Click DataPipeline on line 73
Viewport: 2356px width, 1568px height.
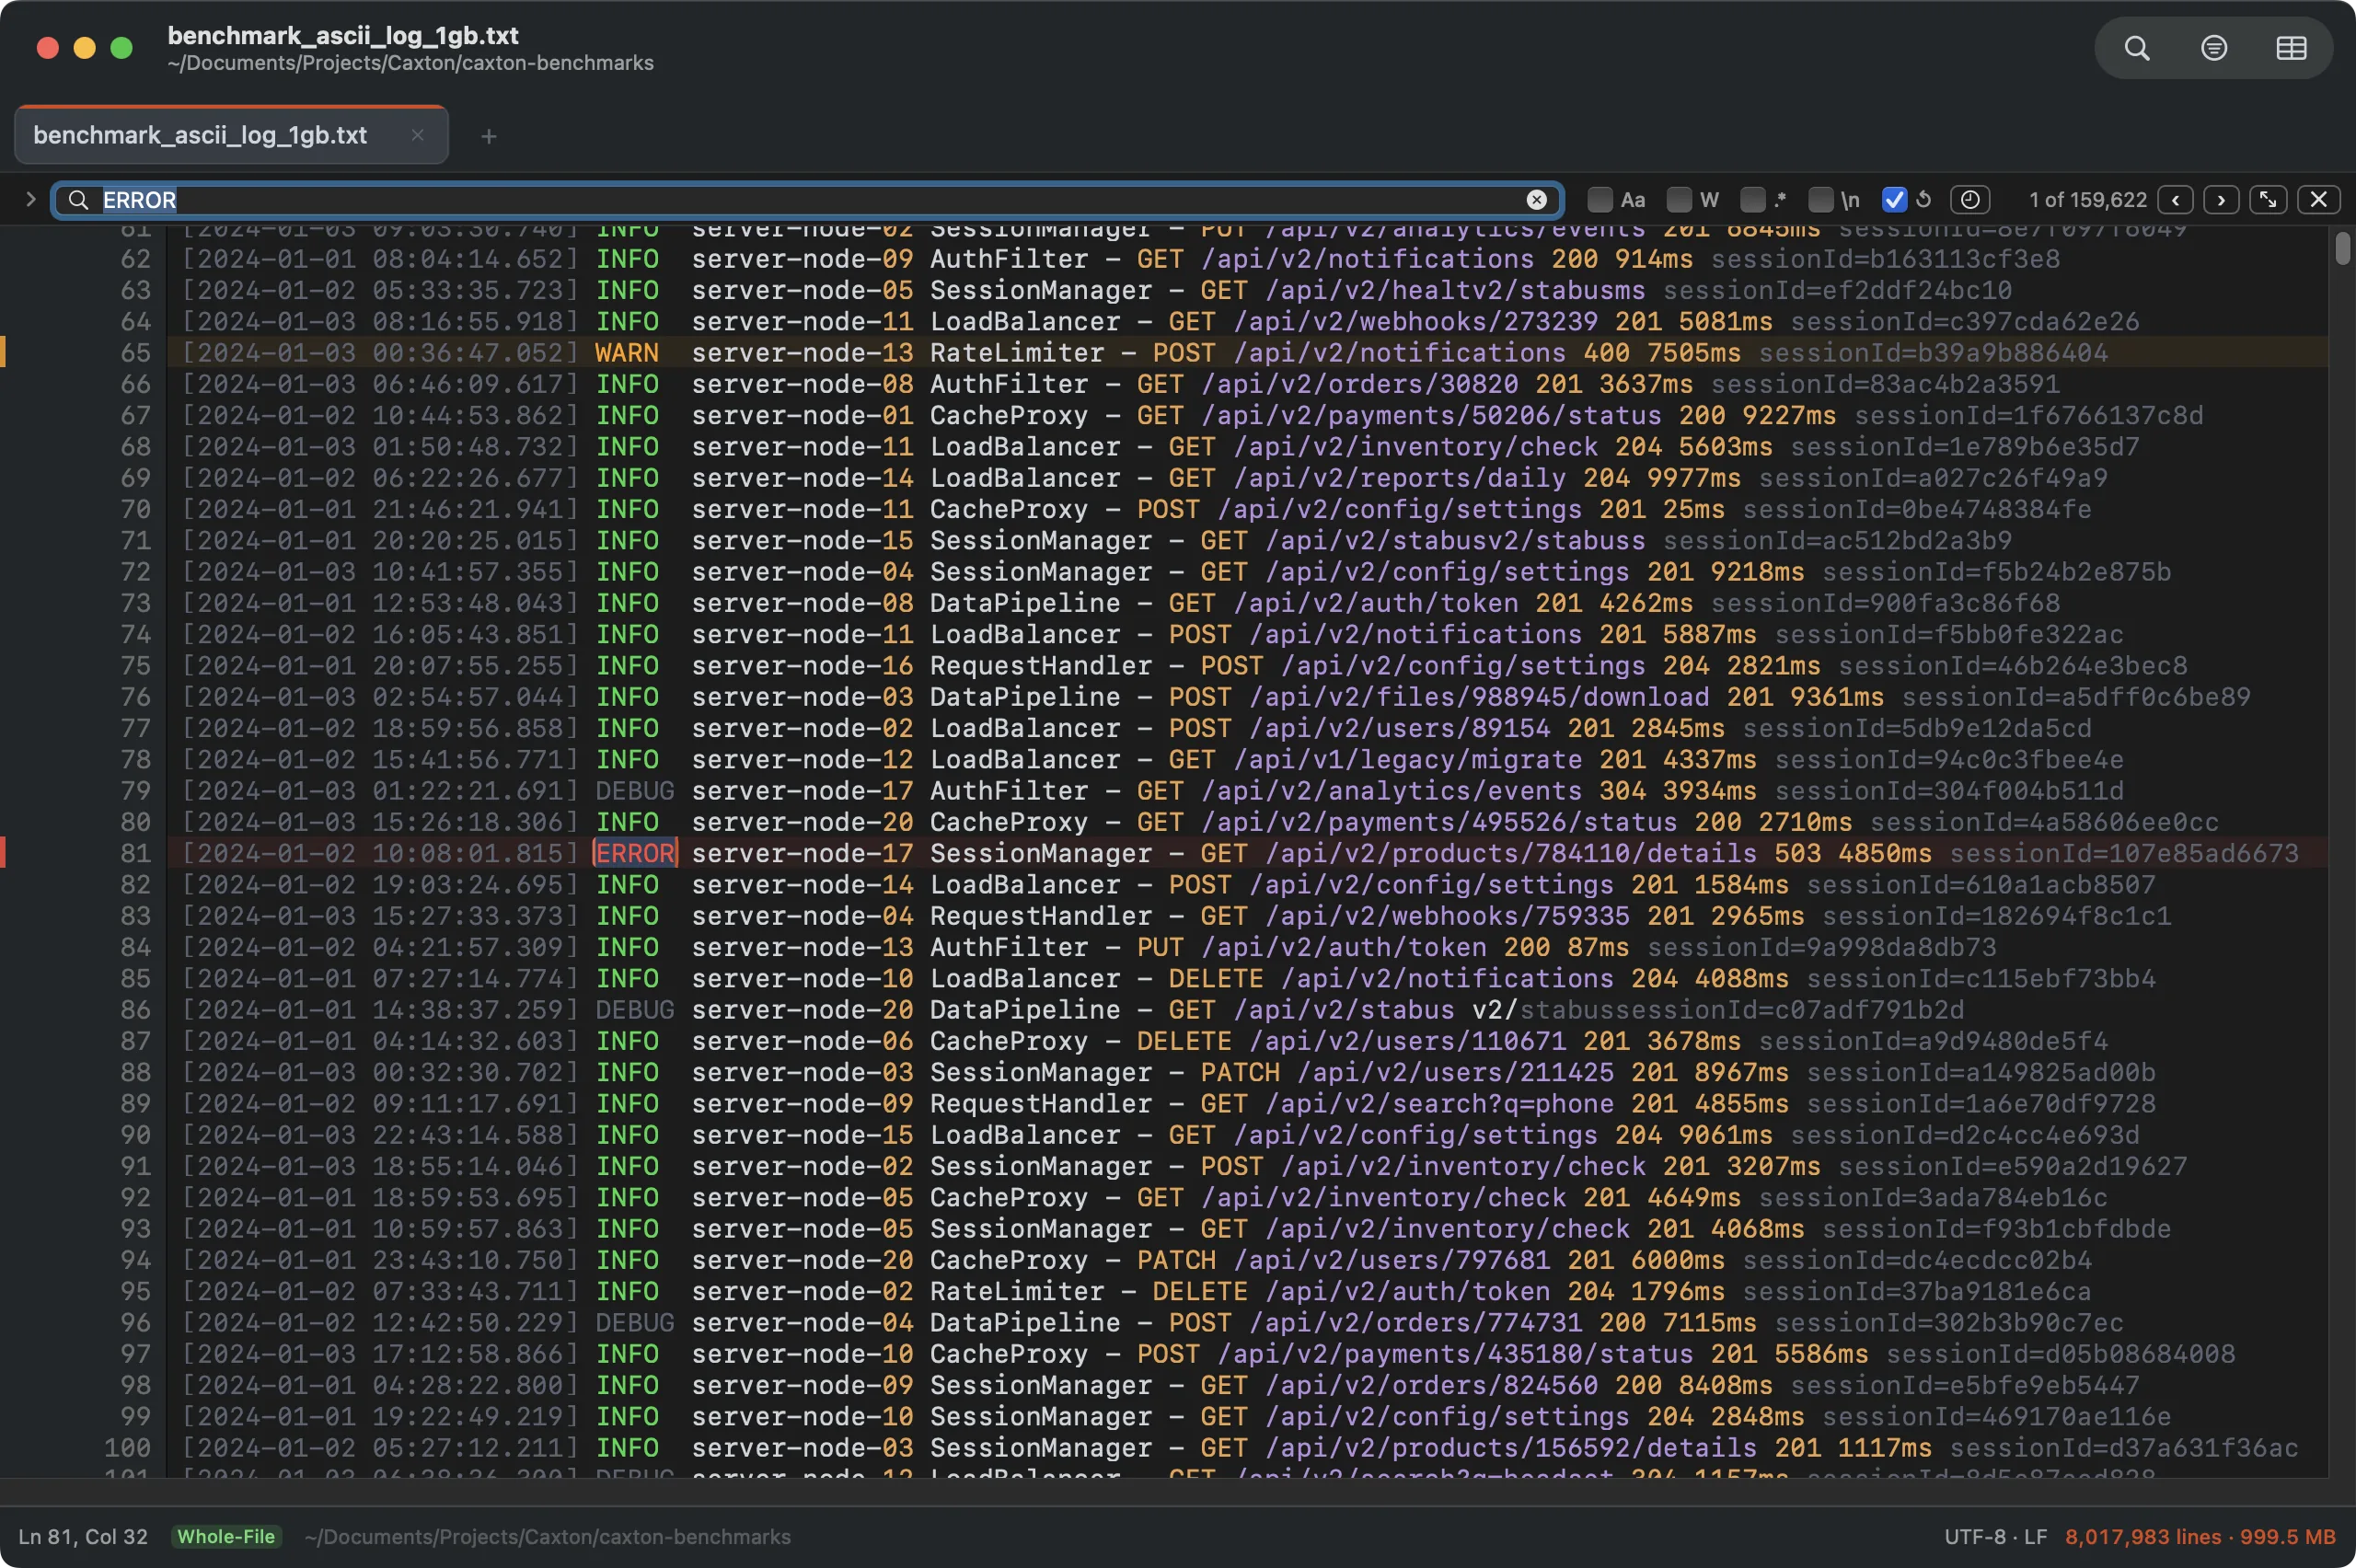(1025, 603)
